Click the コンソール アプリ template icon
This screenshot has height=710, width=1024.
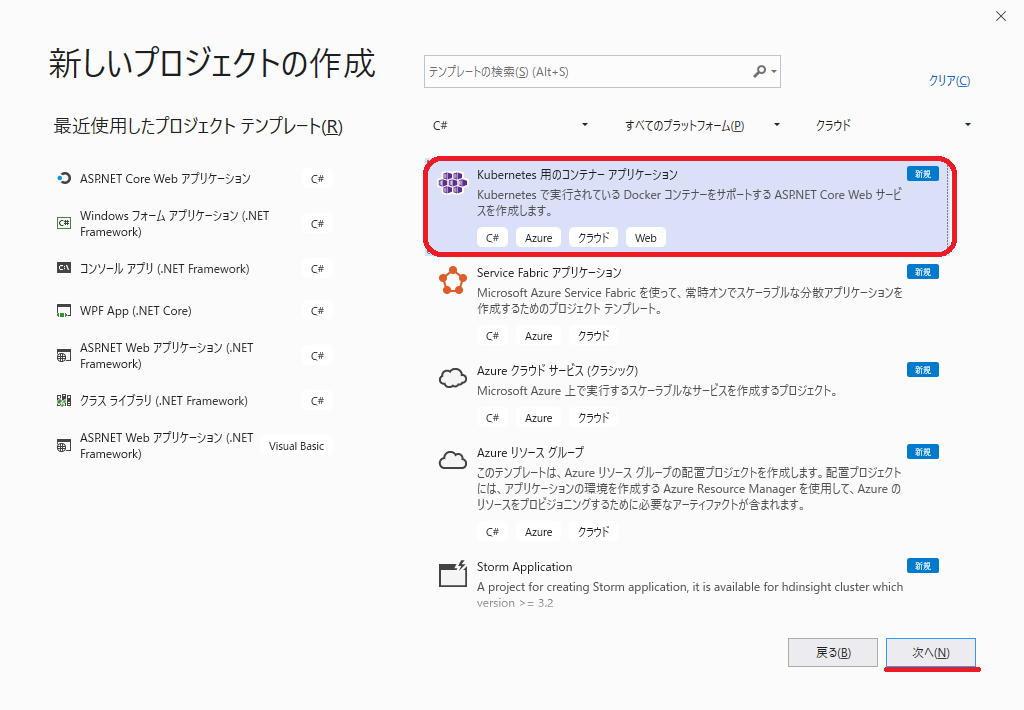pyautogui.click(x=62, y=268)
